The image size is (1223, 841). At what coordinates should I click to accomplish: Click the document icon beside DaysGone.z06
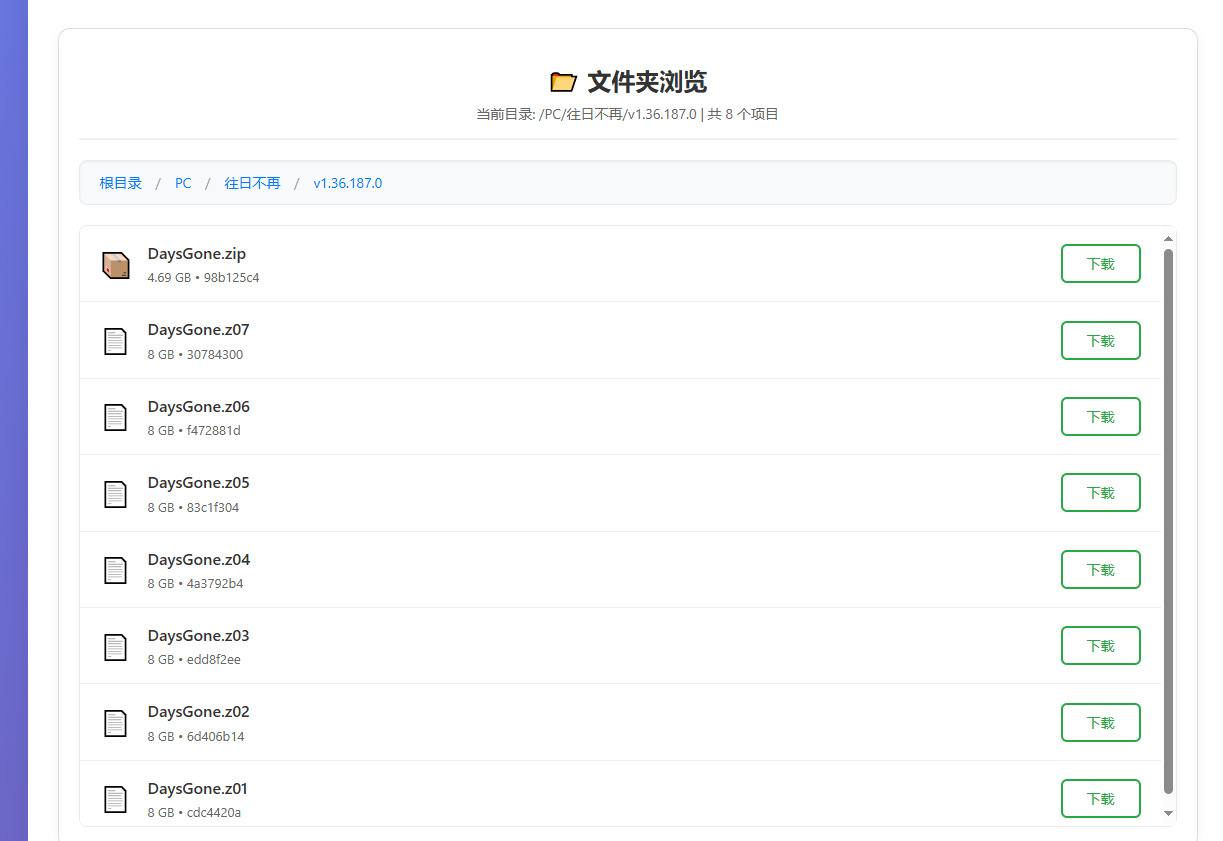click(x=116, y=417)
